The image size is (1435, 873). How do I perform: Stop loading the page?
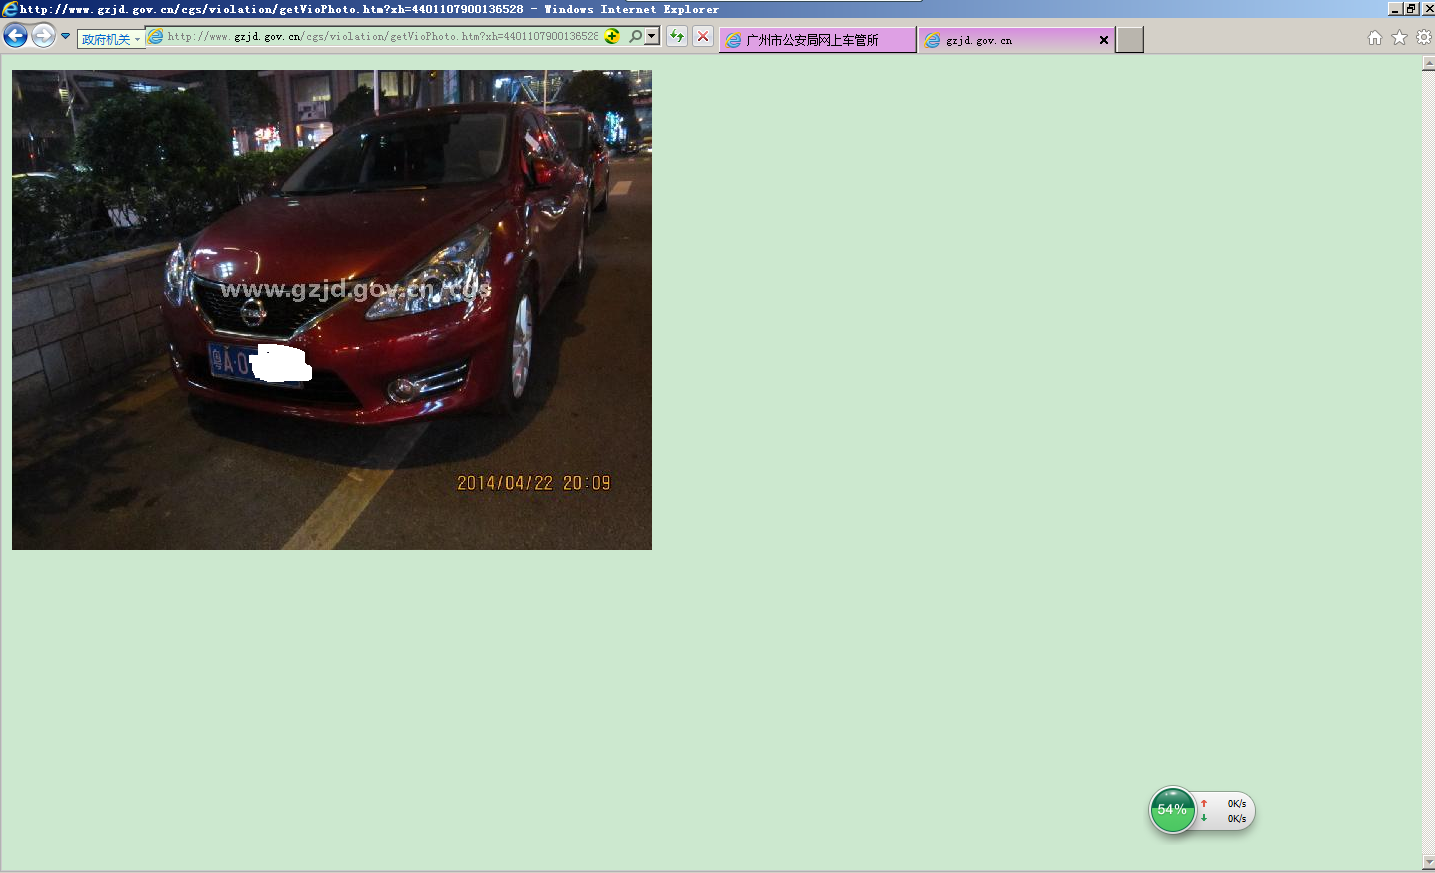coord(703,37)
